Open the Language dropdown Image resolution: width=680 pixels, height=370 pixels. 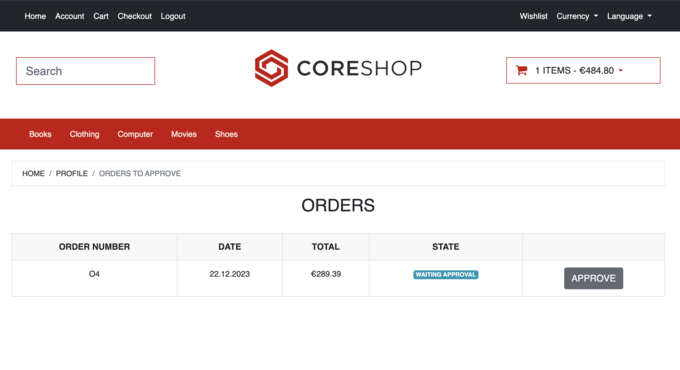[629, 16]
